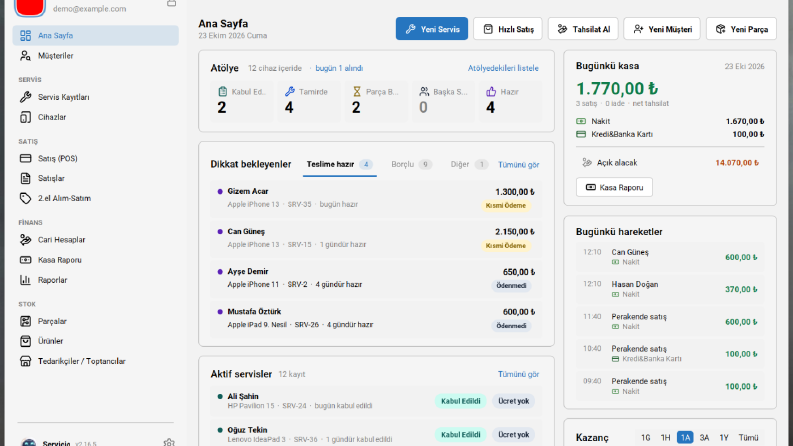
Task: Click Tümünü gör in Aktif servisler
Action: click(518, 374)
